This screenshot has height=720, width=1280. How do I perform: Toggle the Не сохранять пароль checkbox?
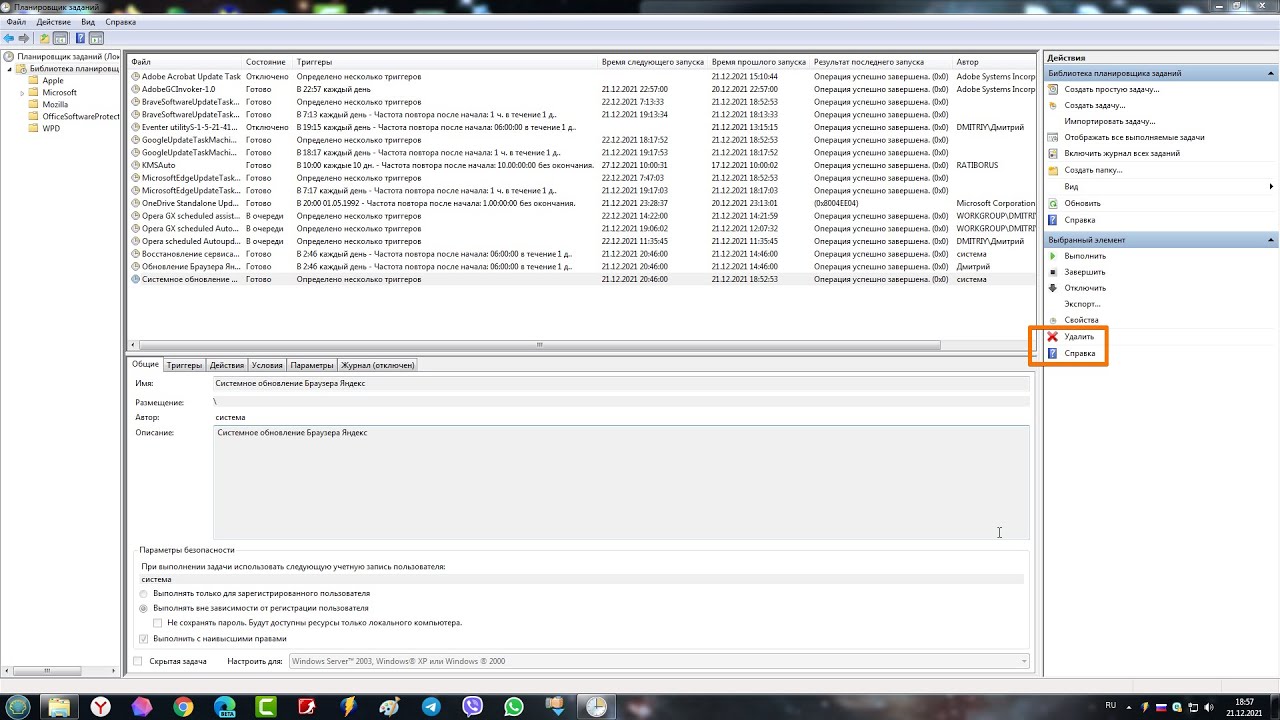point(158,623)
